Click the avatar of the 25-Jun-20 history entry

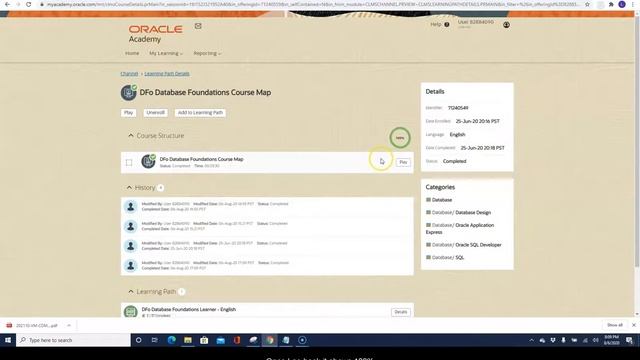(x=131, y=246)
